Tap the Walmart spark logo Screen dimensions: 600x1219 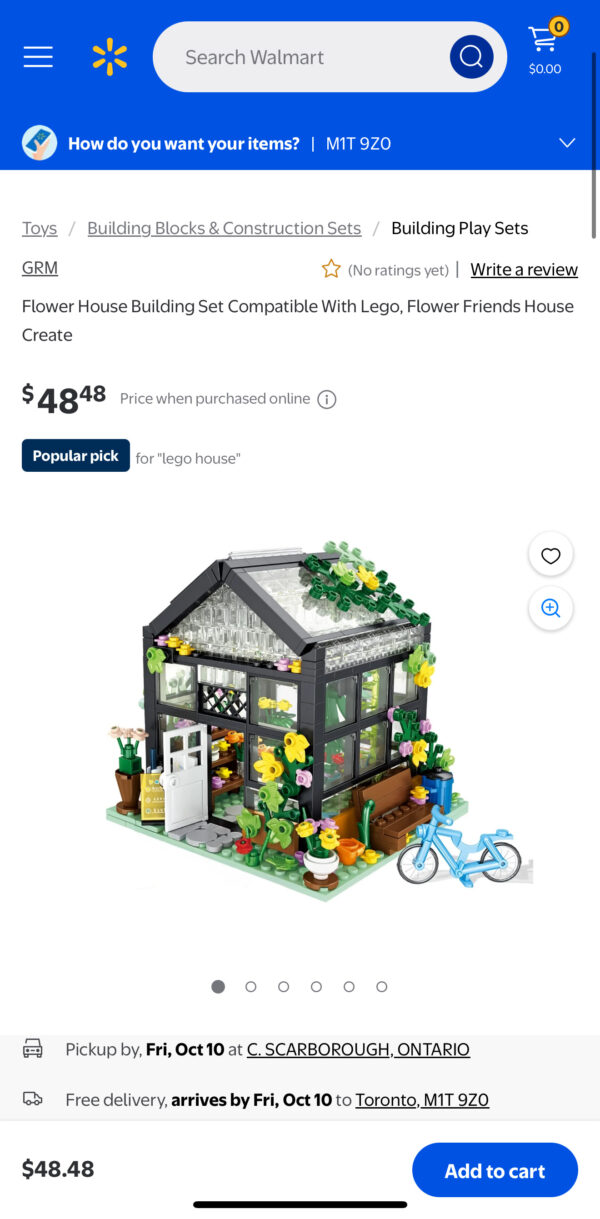pyautogui.click(x=110, y=57)
